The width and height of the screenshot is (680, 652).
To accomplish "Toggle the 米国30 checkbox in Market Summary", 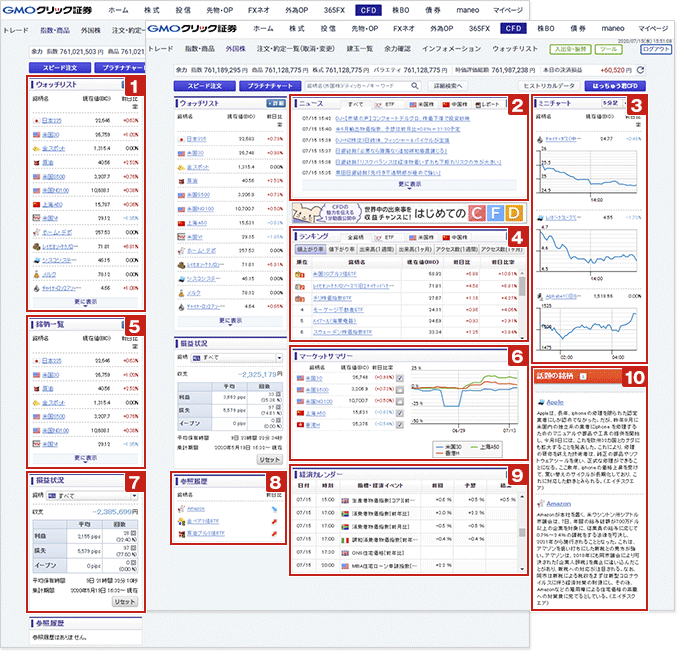I will pos(399,379).
